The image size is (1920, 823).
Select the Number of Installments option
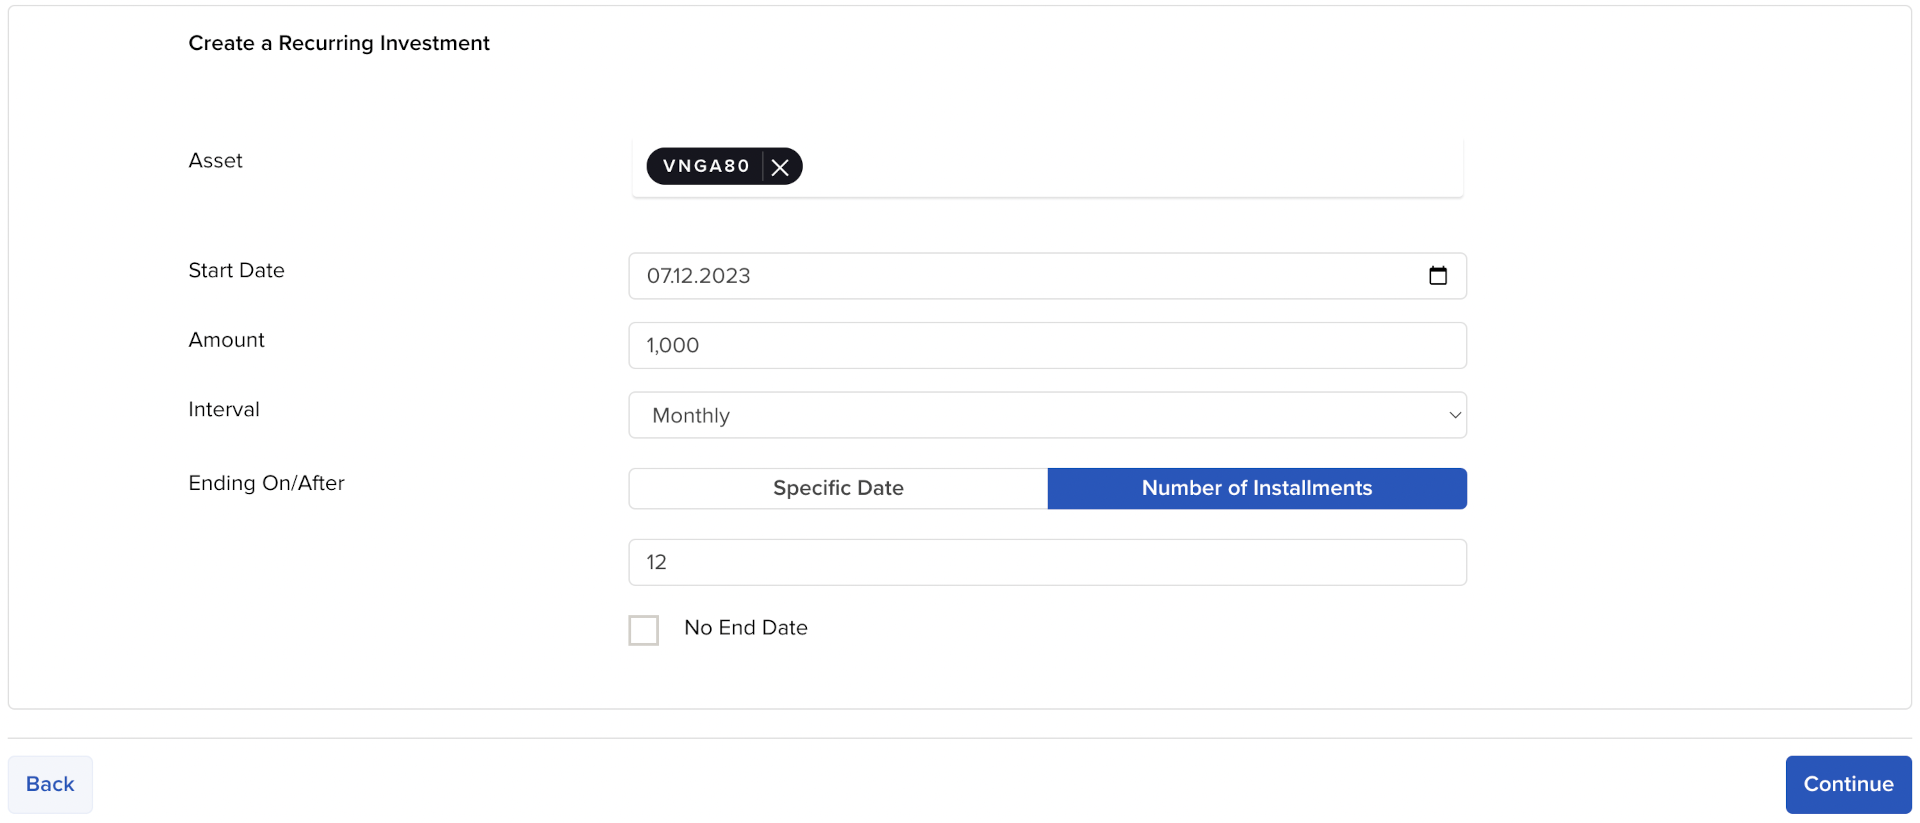1257,488
